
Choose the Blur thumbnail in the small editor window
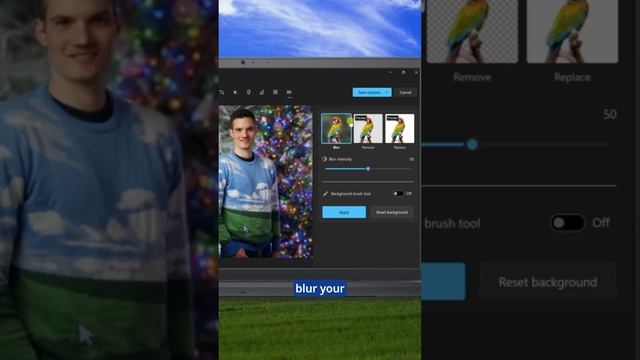click(x=336, y=129)
